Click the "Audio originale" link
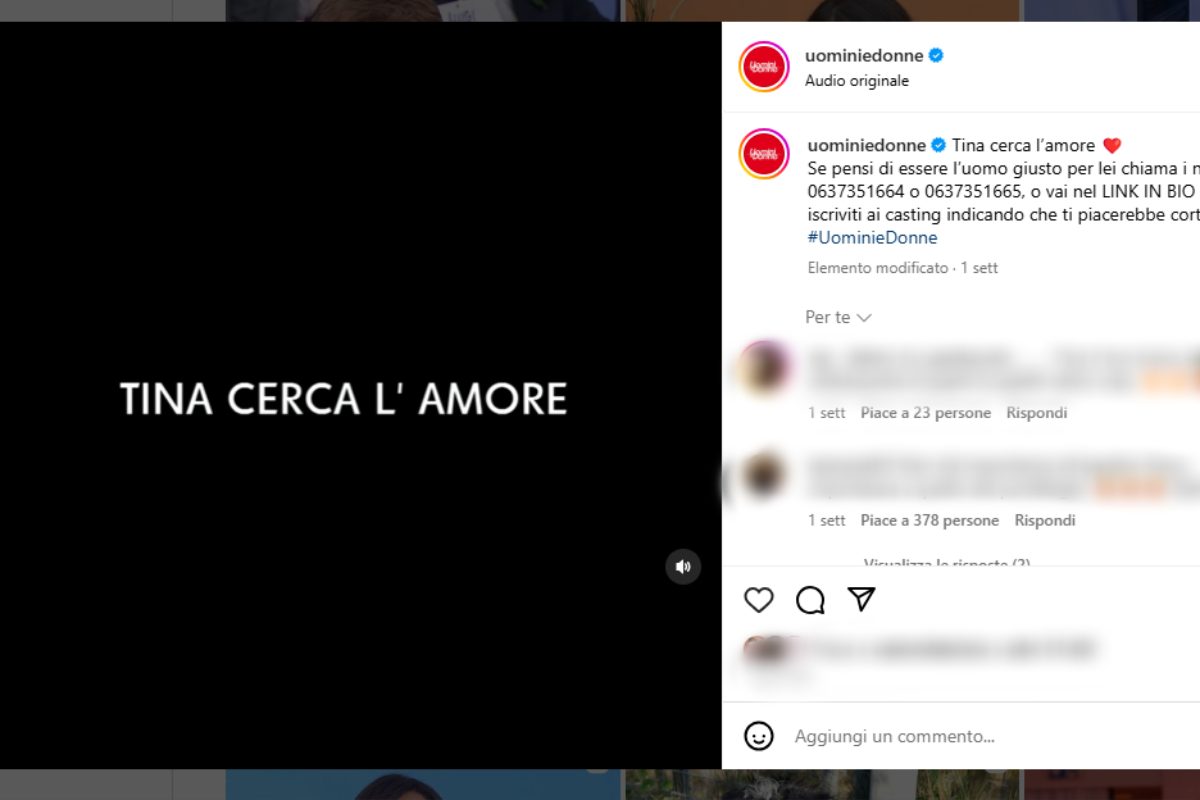Viewport: 1200px width, 800px height. pos(857,81)
